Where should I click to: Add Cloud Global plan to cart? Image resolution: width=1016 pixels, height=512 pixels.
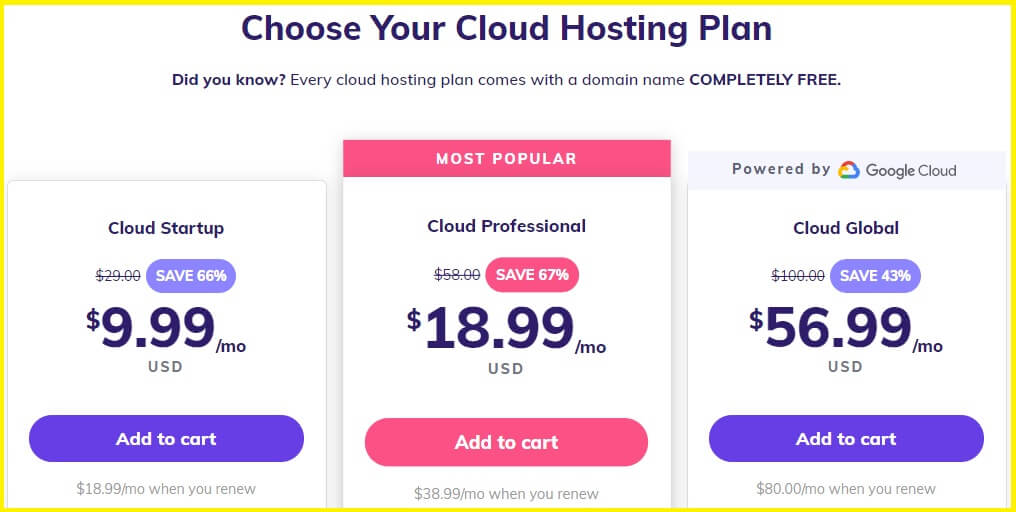coord(846,439)
